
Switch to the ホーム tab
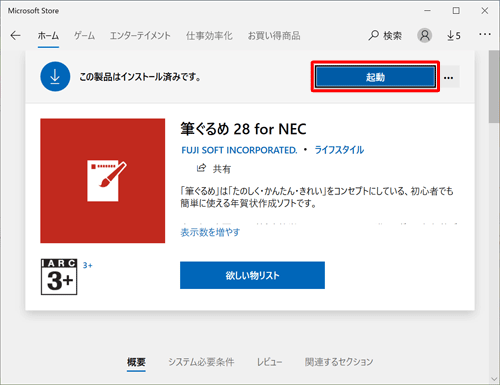[x=48, y=36]
